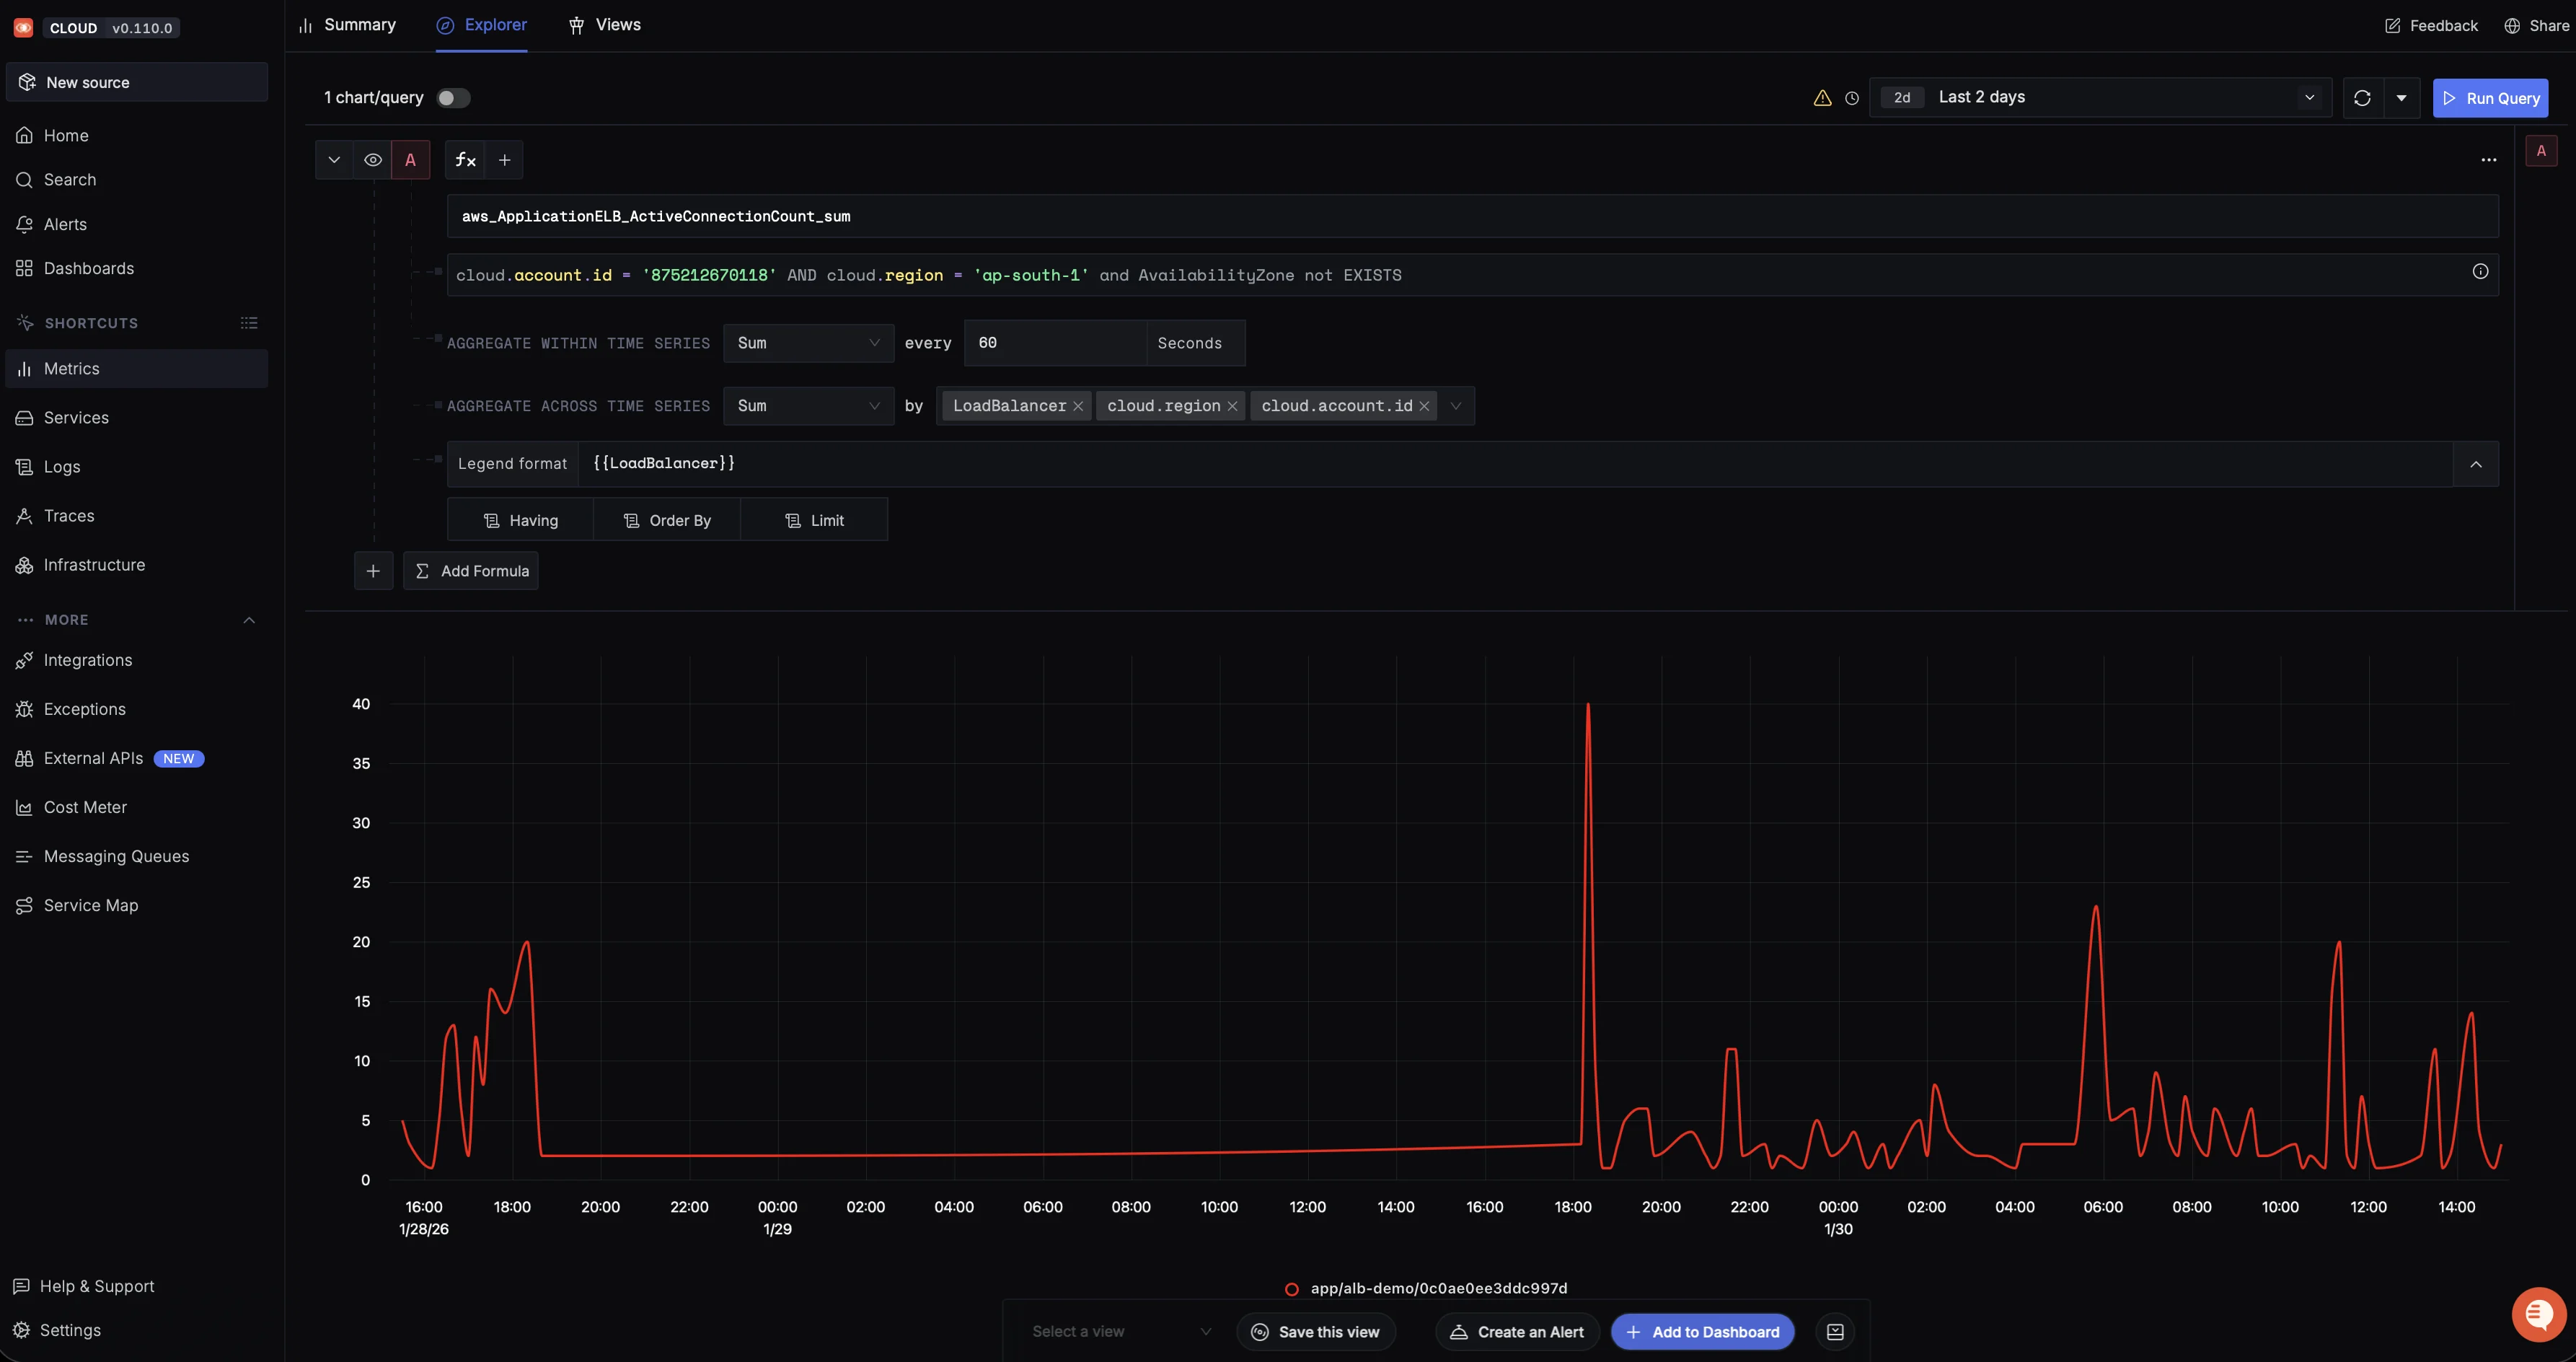
Task: Open the within time series Sum dropdown
Action: pos(807,343)
